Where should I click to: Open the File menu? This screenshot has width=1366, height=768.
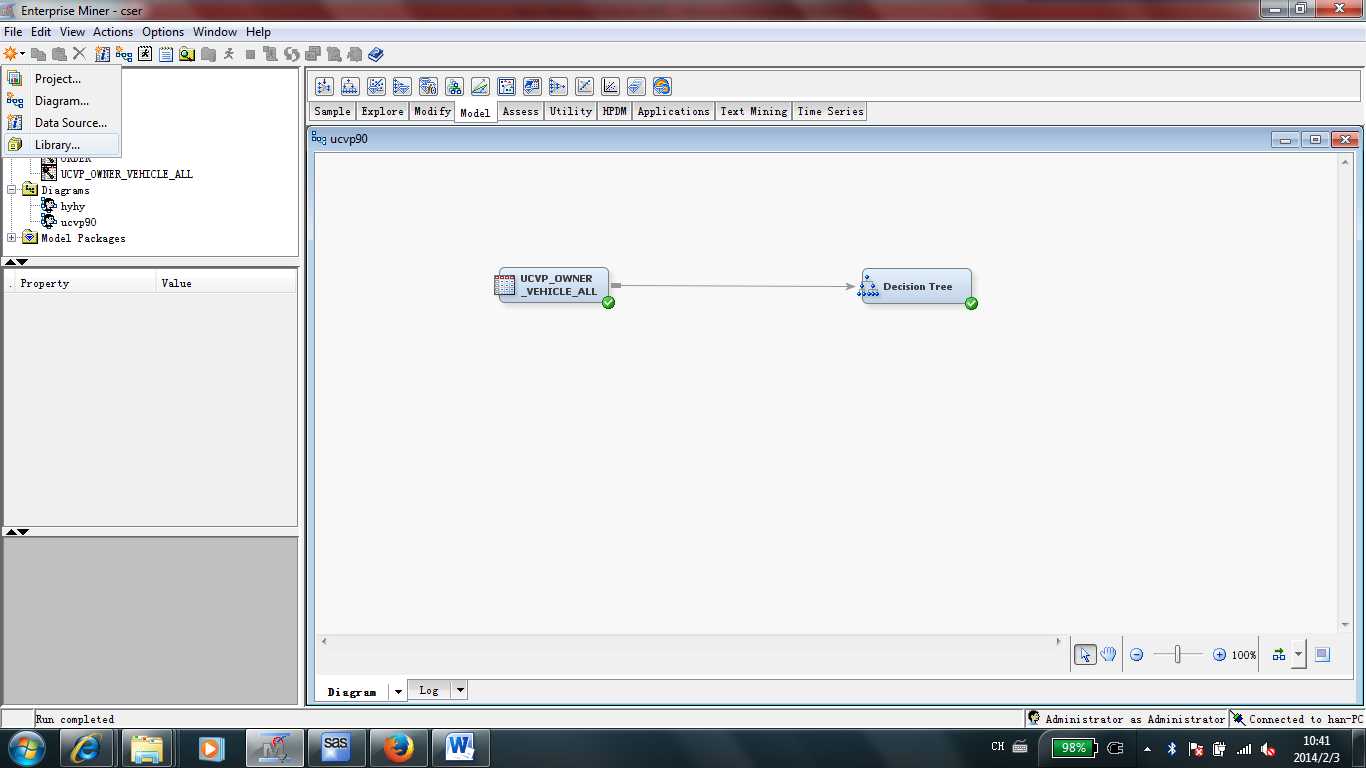coord(13,32)
